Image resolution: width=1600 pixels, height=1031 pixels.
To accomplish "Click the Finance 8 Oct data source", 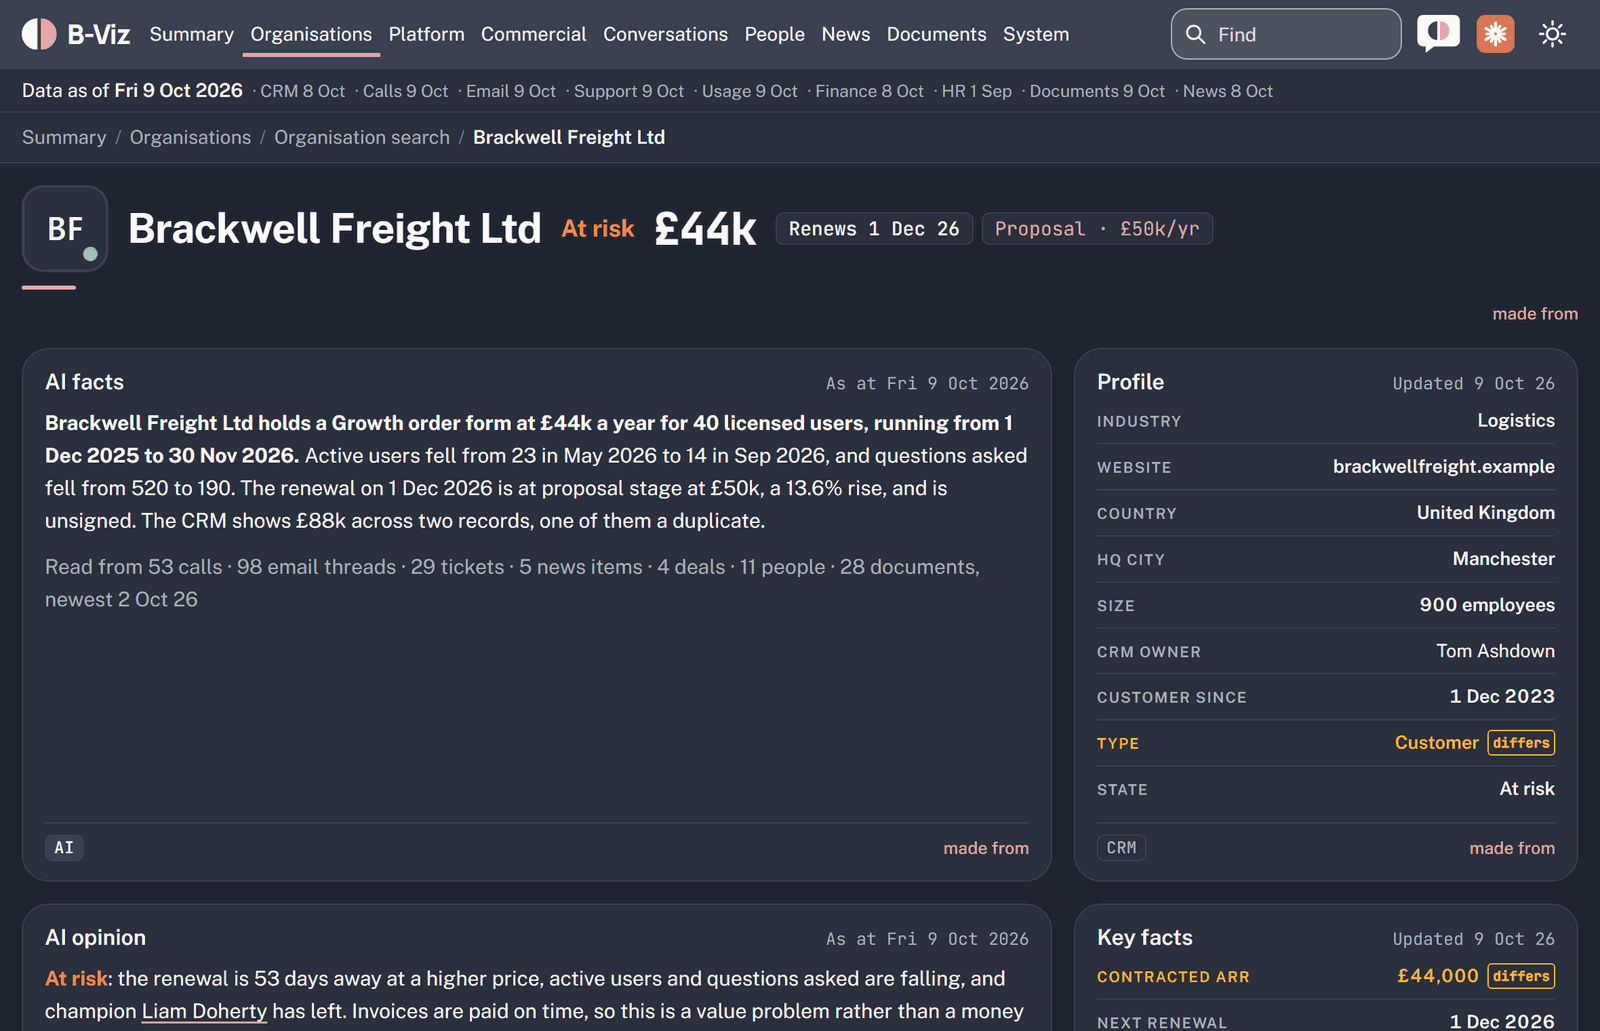I will (x=869, y=91).
